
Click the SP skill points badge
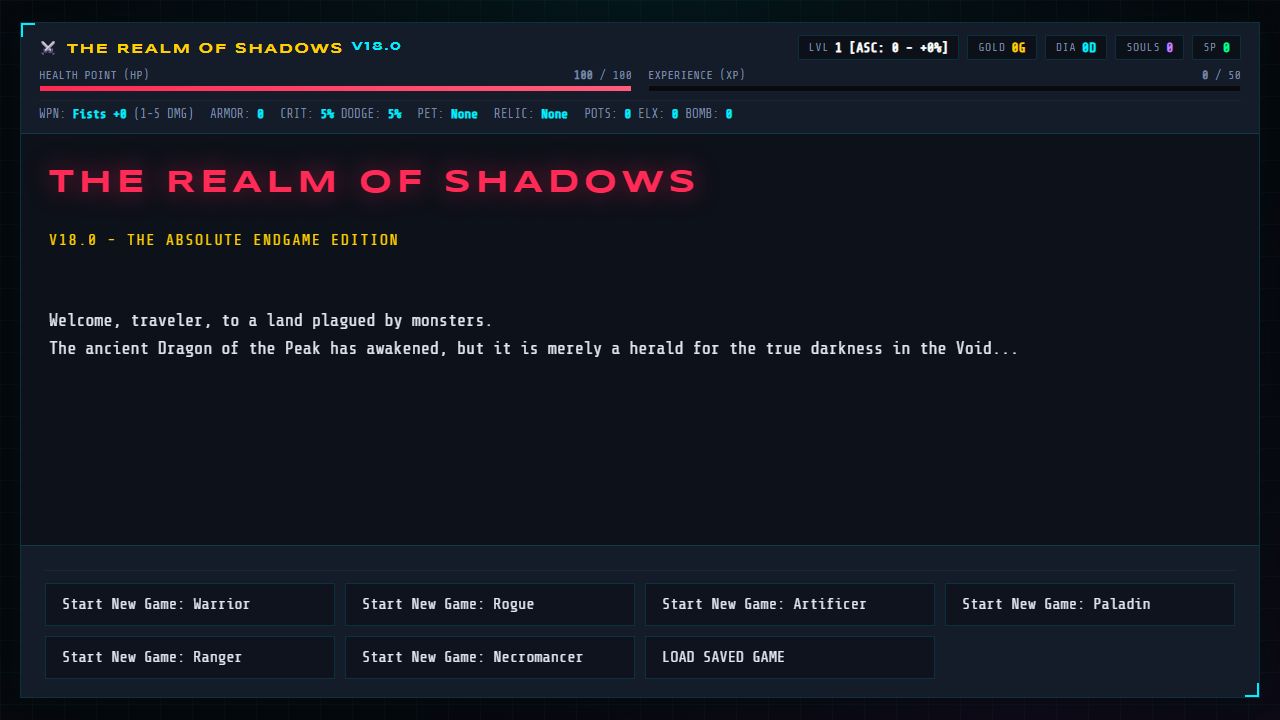point(1217,47)
